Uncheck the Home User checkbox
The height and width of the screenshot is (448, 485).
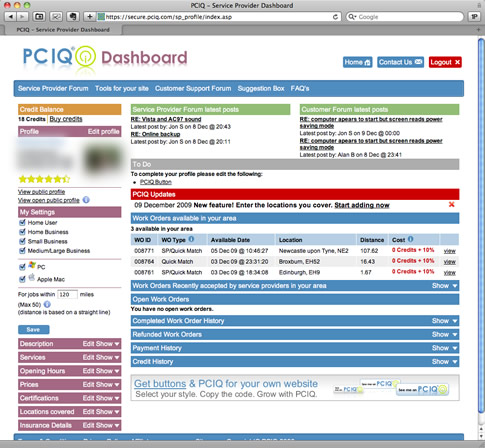click(x=22, y=222)
